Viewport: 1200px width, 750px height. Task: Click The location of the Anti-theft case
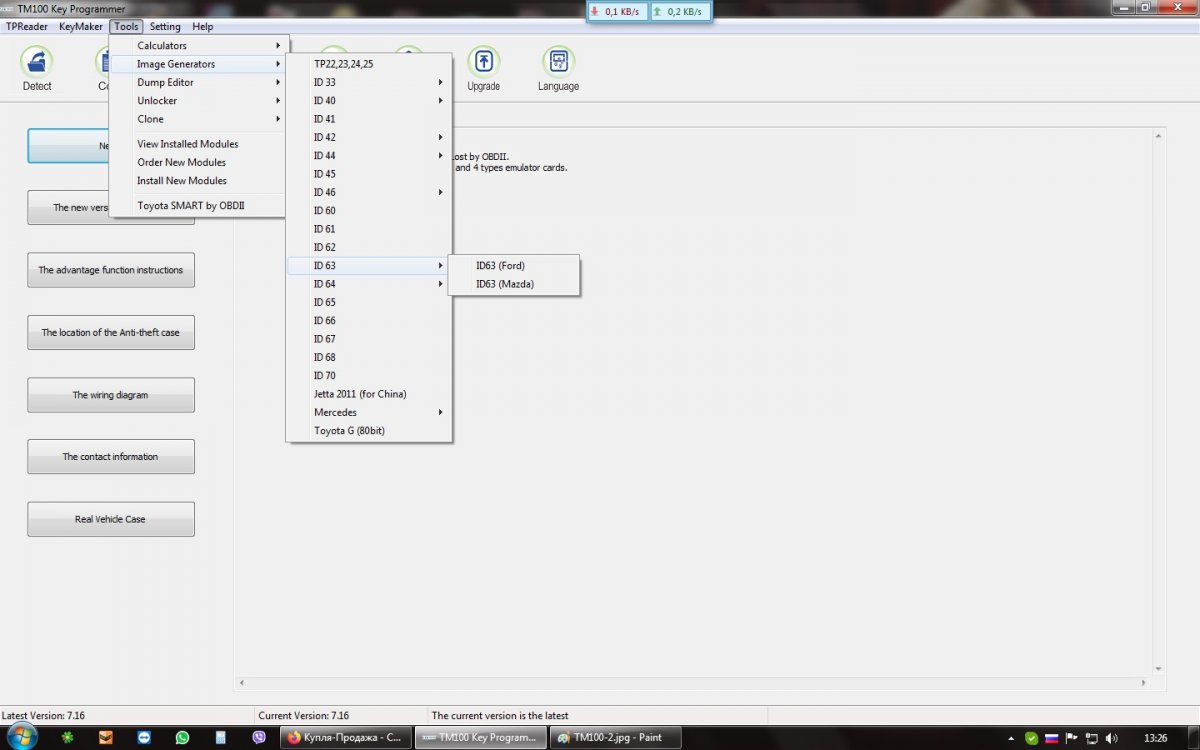pos(111,332)
